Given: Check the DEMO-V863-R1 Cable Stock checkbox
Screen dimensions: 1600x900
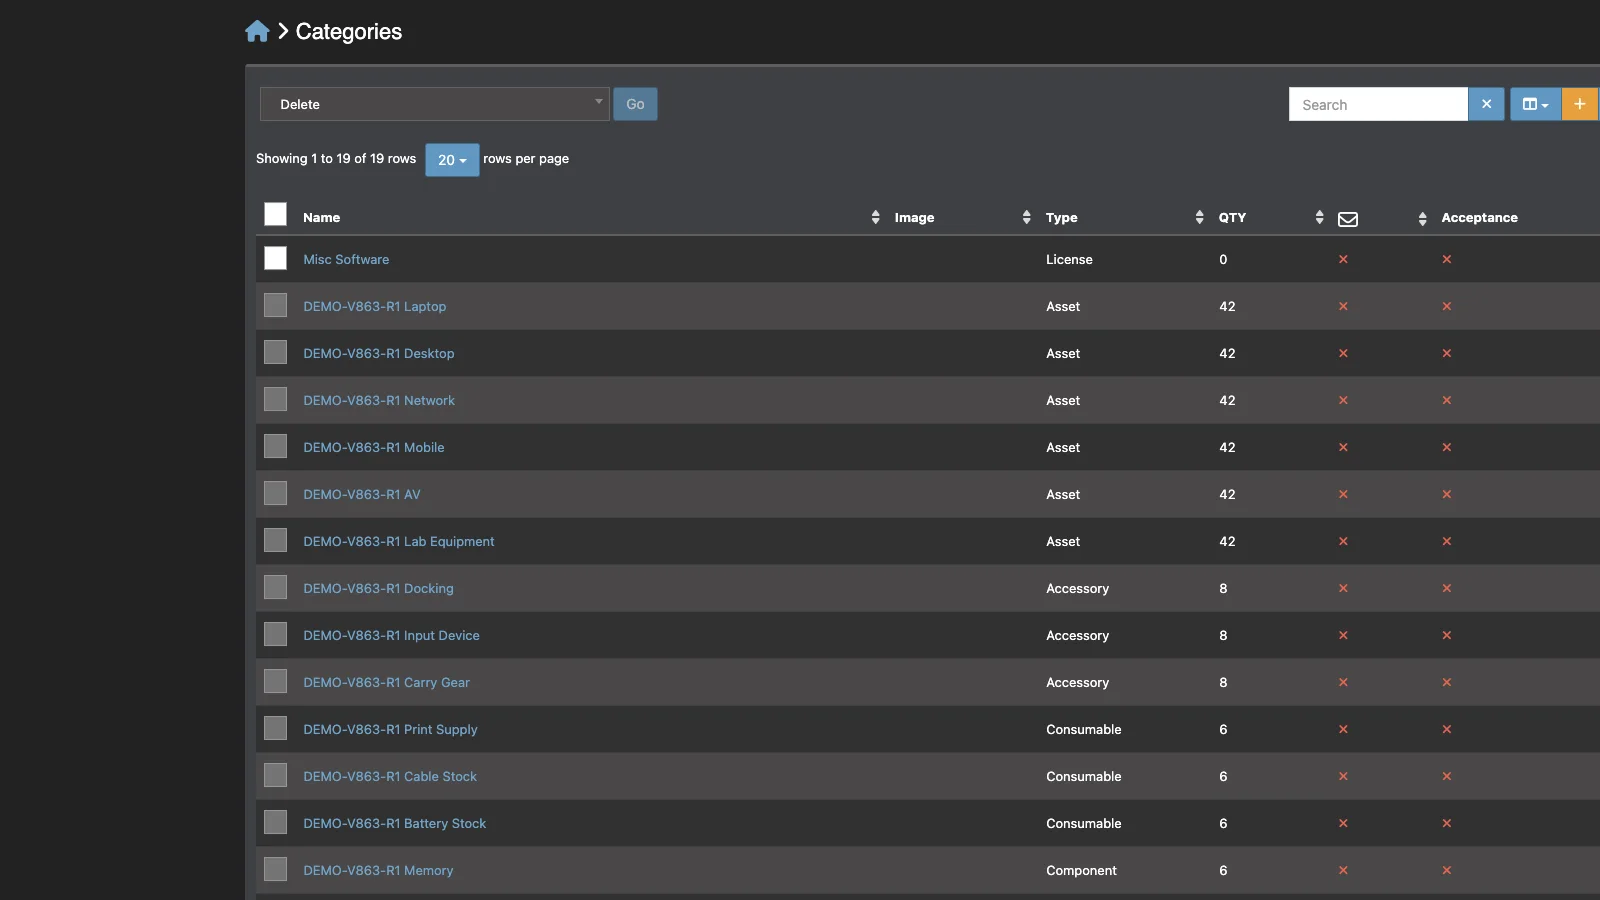Looking at the screenshot, I should coord(275,775).
